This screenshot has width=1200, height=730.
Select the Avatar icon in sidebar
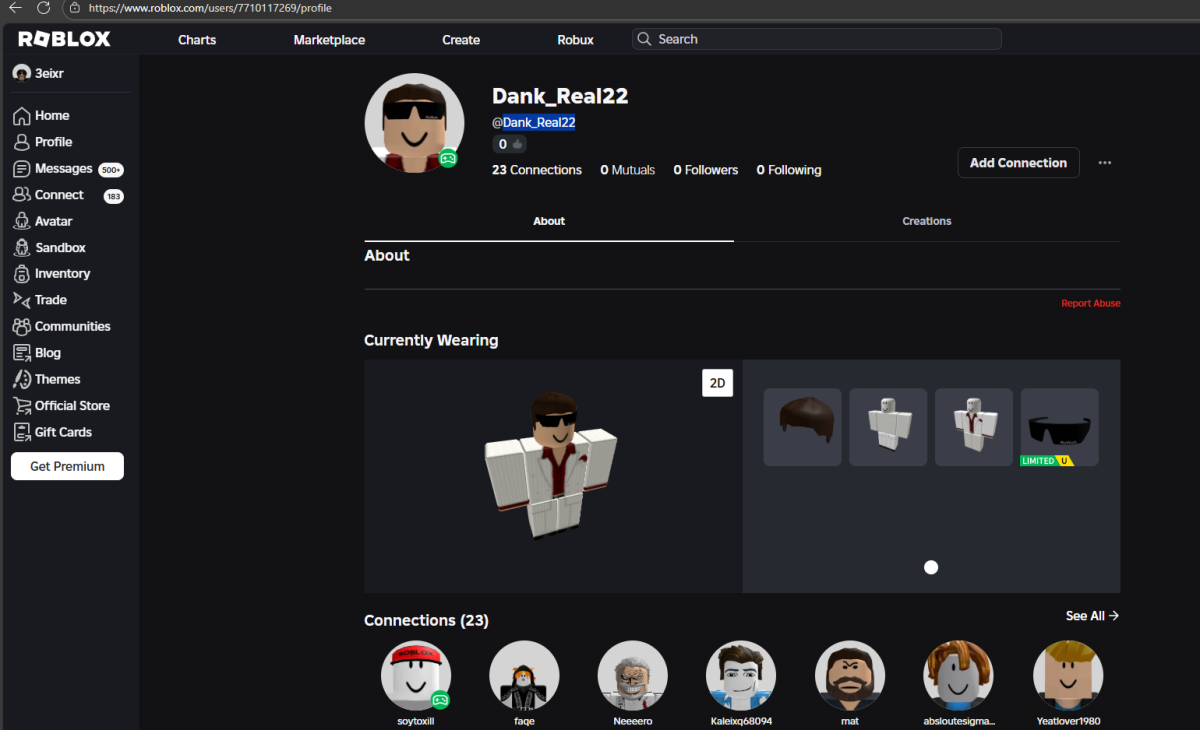(21, 221)
